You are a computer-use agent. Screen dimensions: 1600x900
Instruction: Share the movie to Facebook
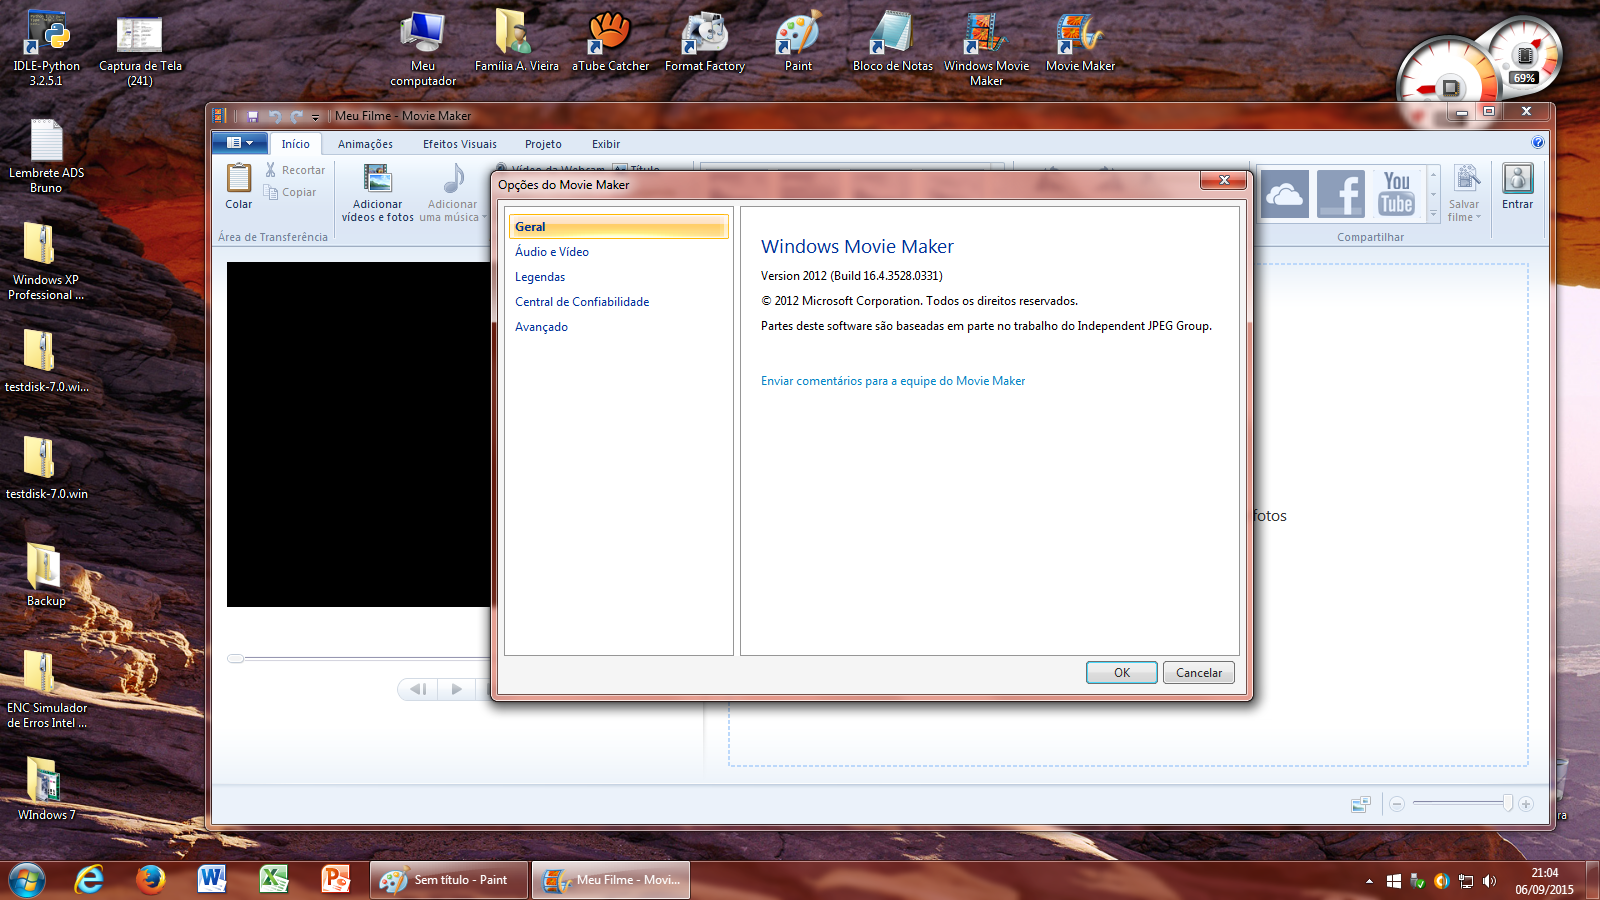(x=1340, y=193)
